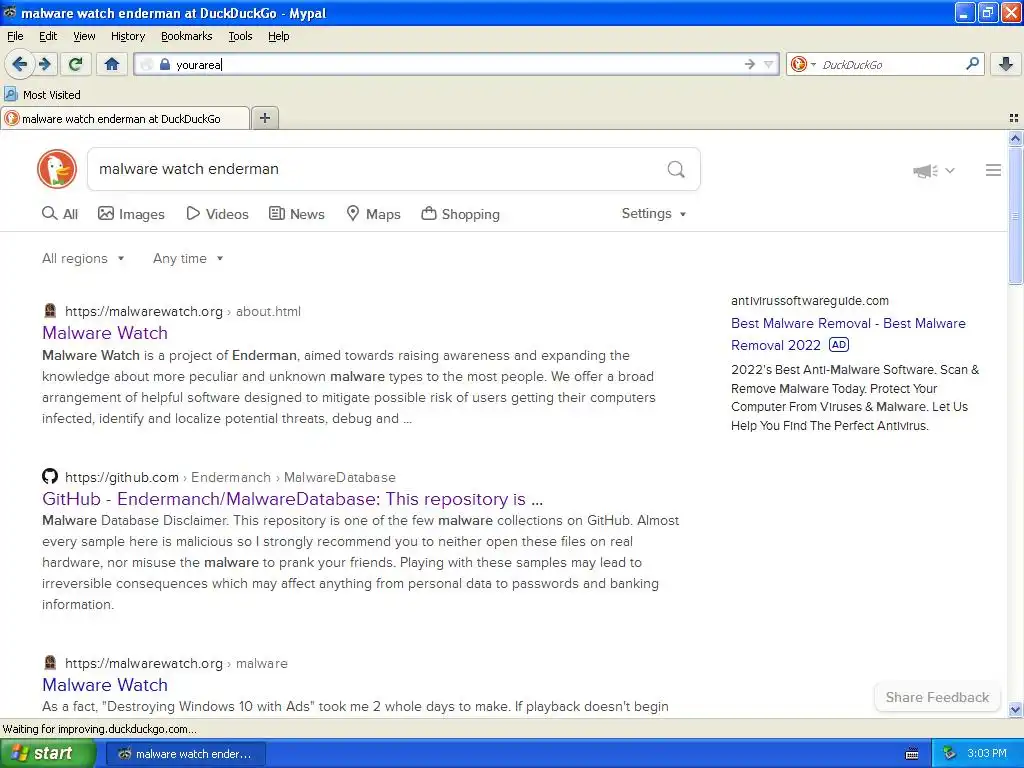Click the Share Feedback button
The height and width of the screenshot is (768, 1024).
[x=937, y=697]
